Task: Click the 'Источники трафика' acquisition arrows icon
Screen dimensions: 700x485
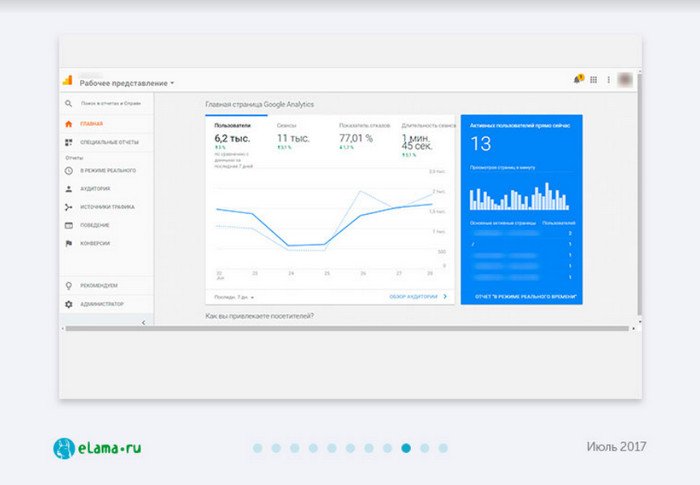Action: (68, 207)
